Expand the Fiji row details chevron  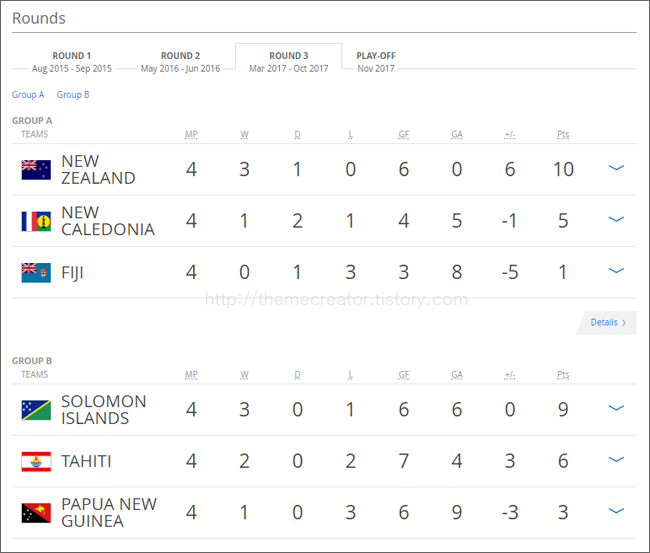tap(616, 270)
